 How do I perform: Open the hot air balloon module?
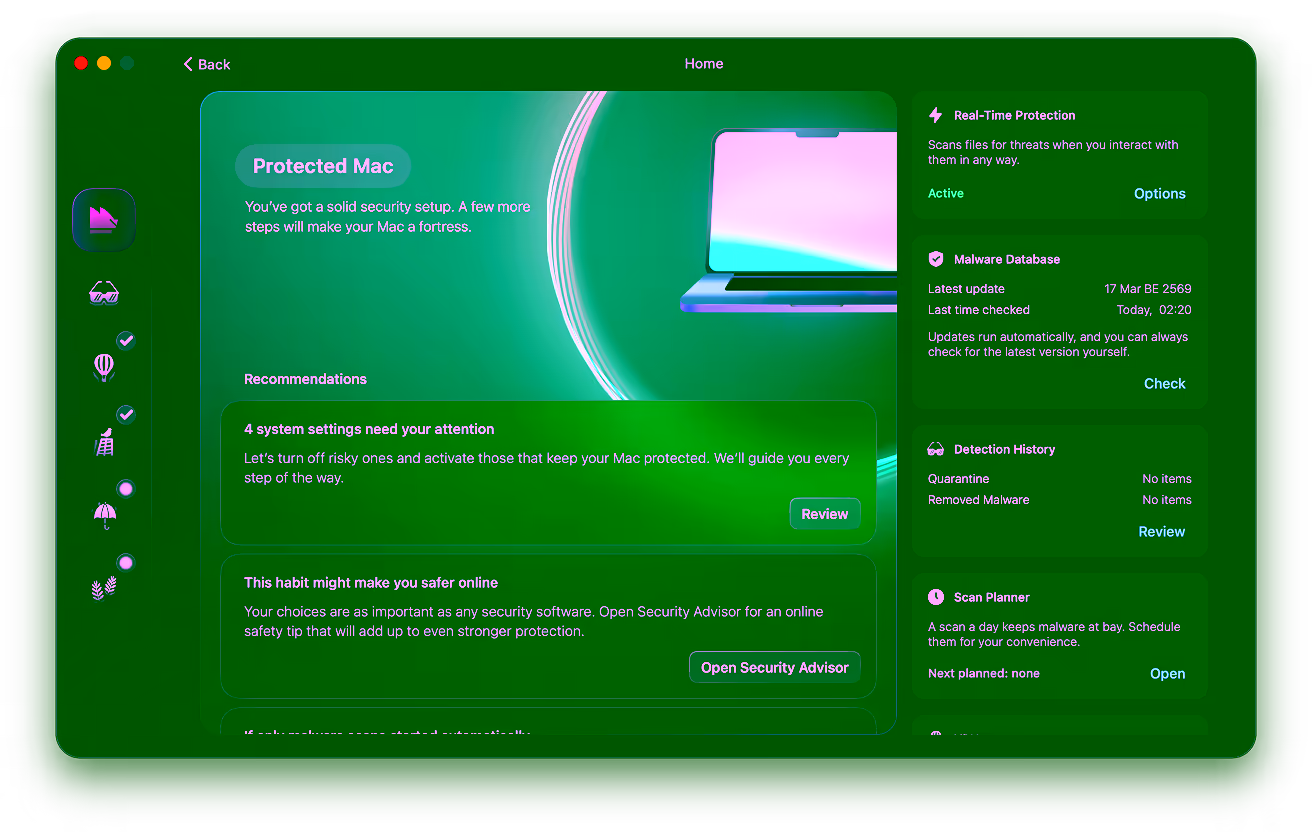pos(104,367)
